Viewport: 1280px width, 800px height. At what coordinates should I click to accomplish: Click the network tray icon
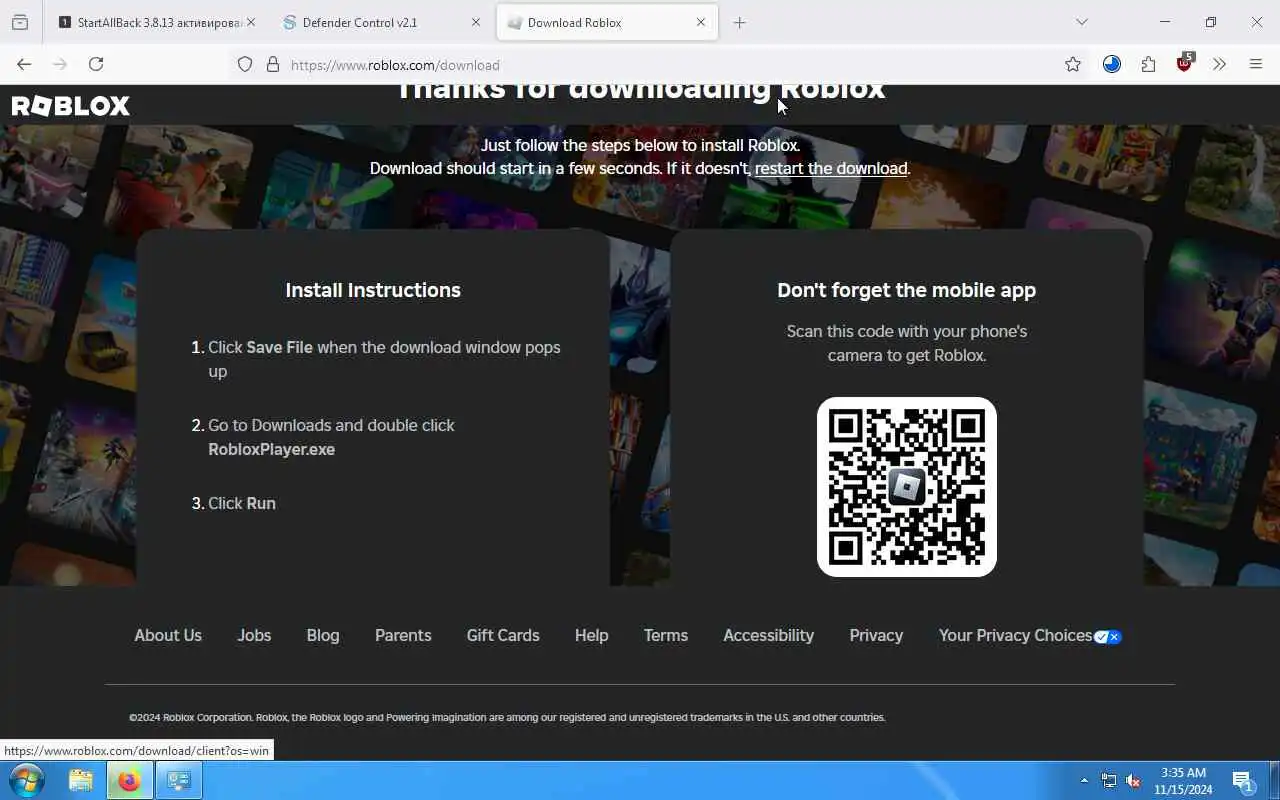(x=1109, y=780)
